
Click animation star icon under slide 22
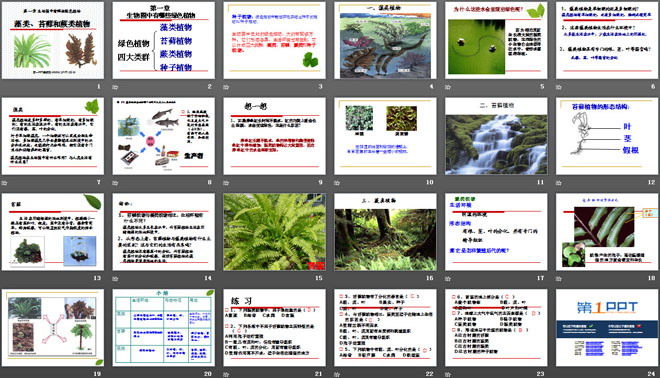coord(337,374)
